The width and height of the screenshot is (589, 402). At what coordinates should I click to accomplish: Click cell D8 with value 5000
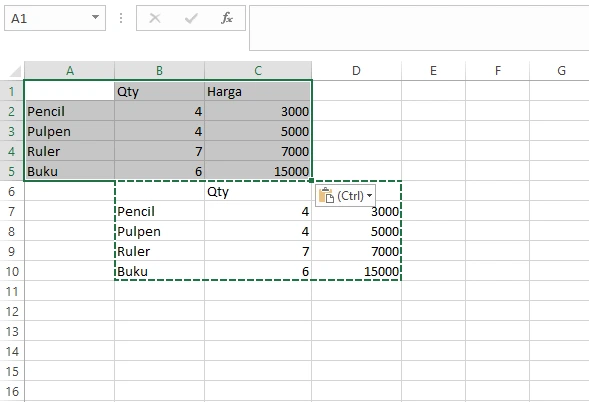(x=356, y=231)
